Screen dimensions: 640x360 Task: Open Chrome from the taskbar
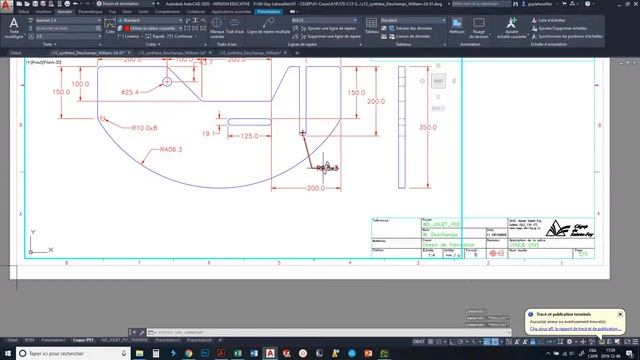189,353
